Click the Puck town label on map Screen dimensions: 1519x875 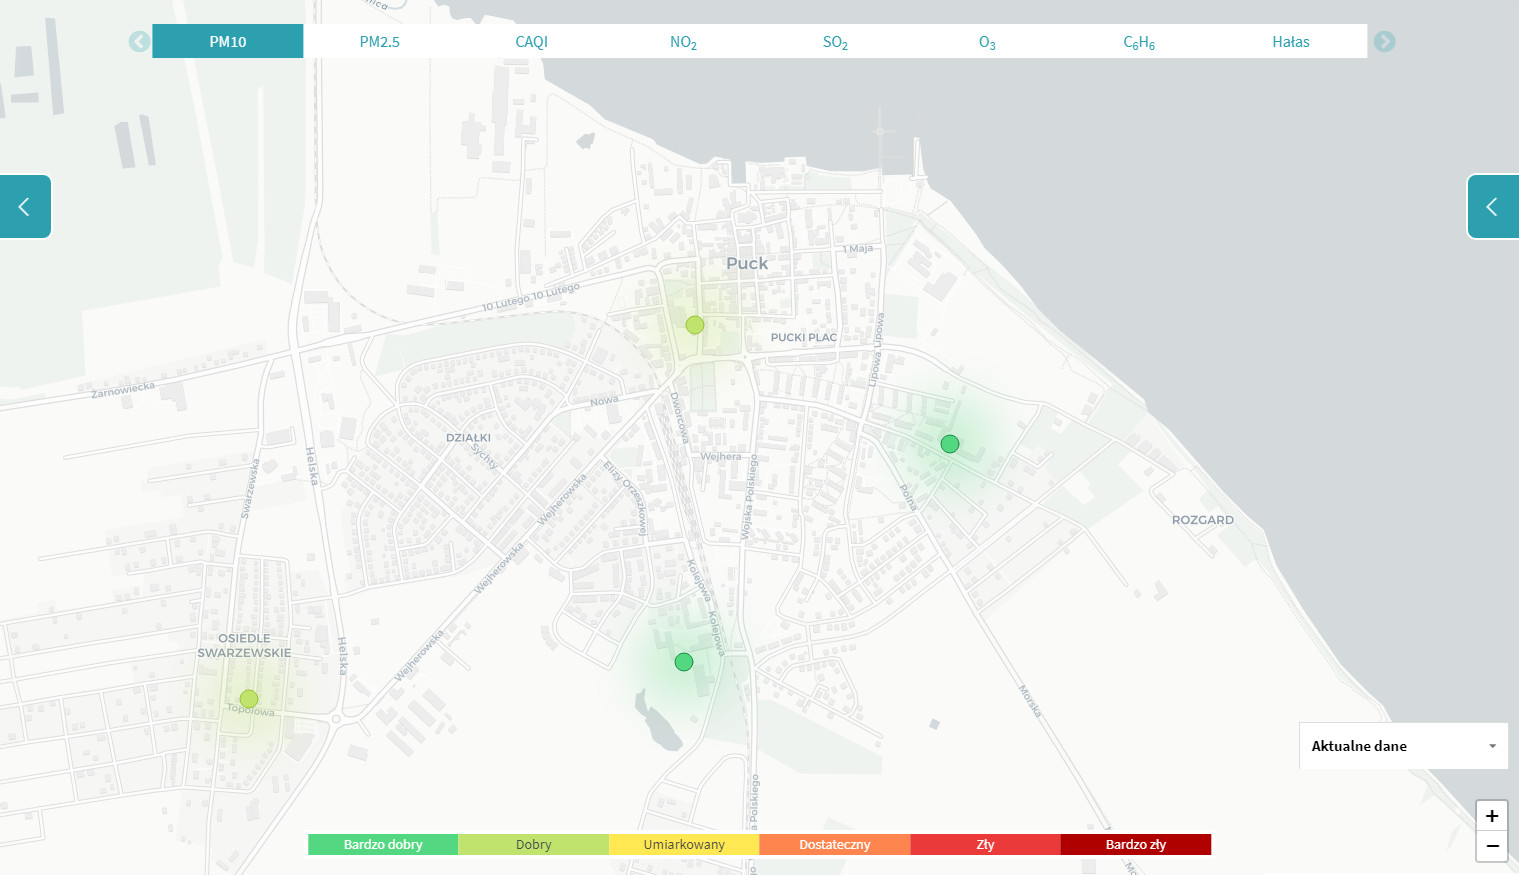[x=747, y=263]
